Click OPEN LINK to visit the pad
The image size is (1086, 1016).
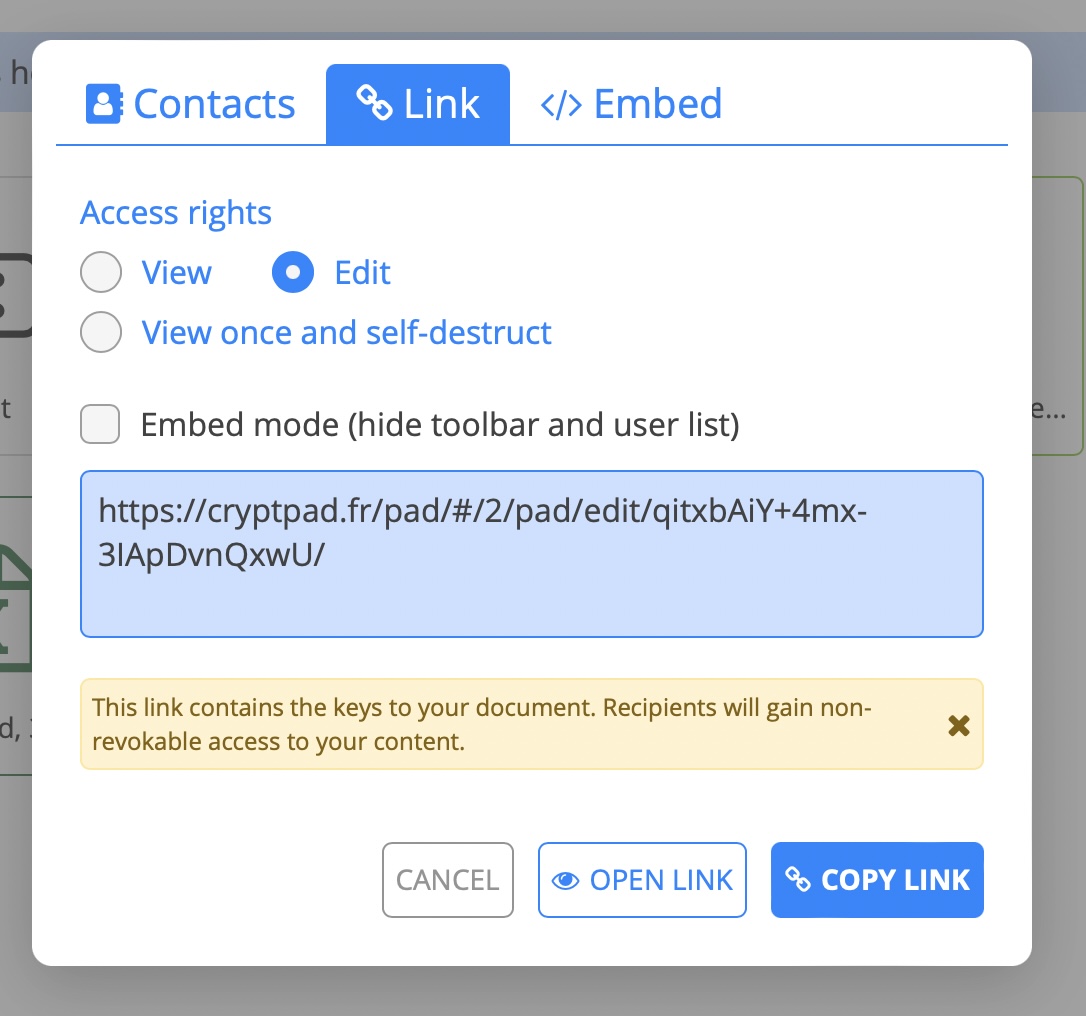(642, 880)
